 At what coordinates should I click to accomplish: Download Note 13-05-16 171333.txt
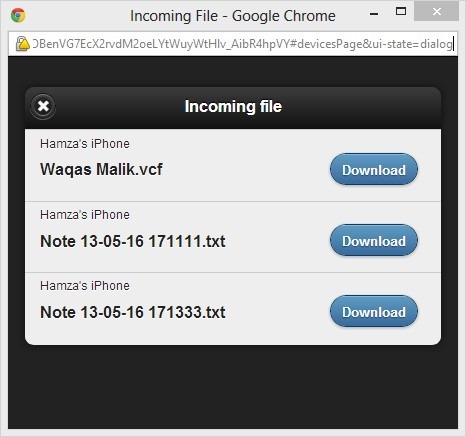pyautogui.click(x=374, y=311)
